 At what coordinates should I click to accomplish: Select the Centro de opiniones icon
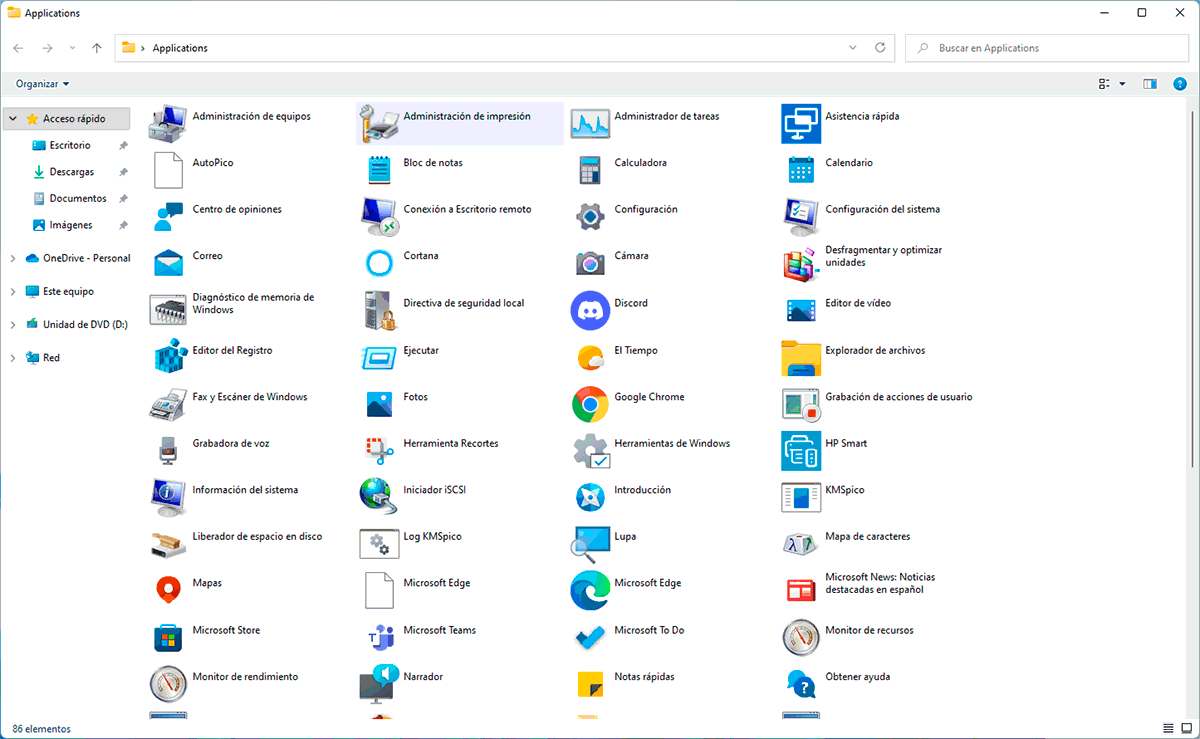[x=168, y=216]
